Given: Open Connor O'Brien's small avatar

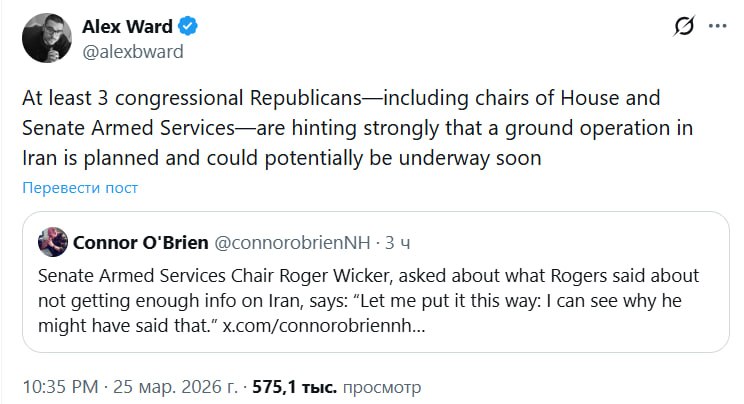Looking at the screenshot, I should point(53,241).
